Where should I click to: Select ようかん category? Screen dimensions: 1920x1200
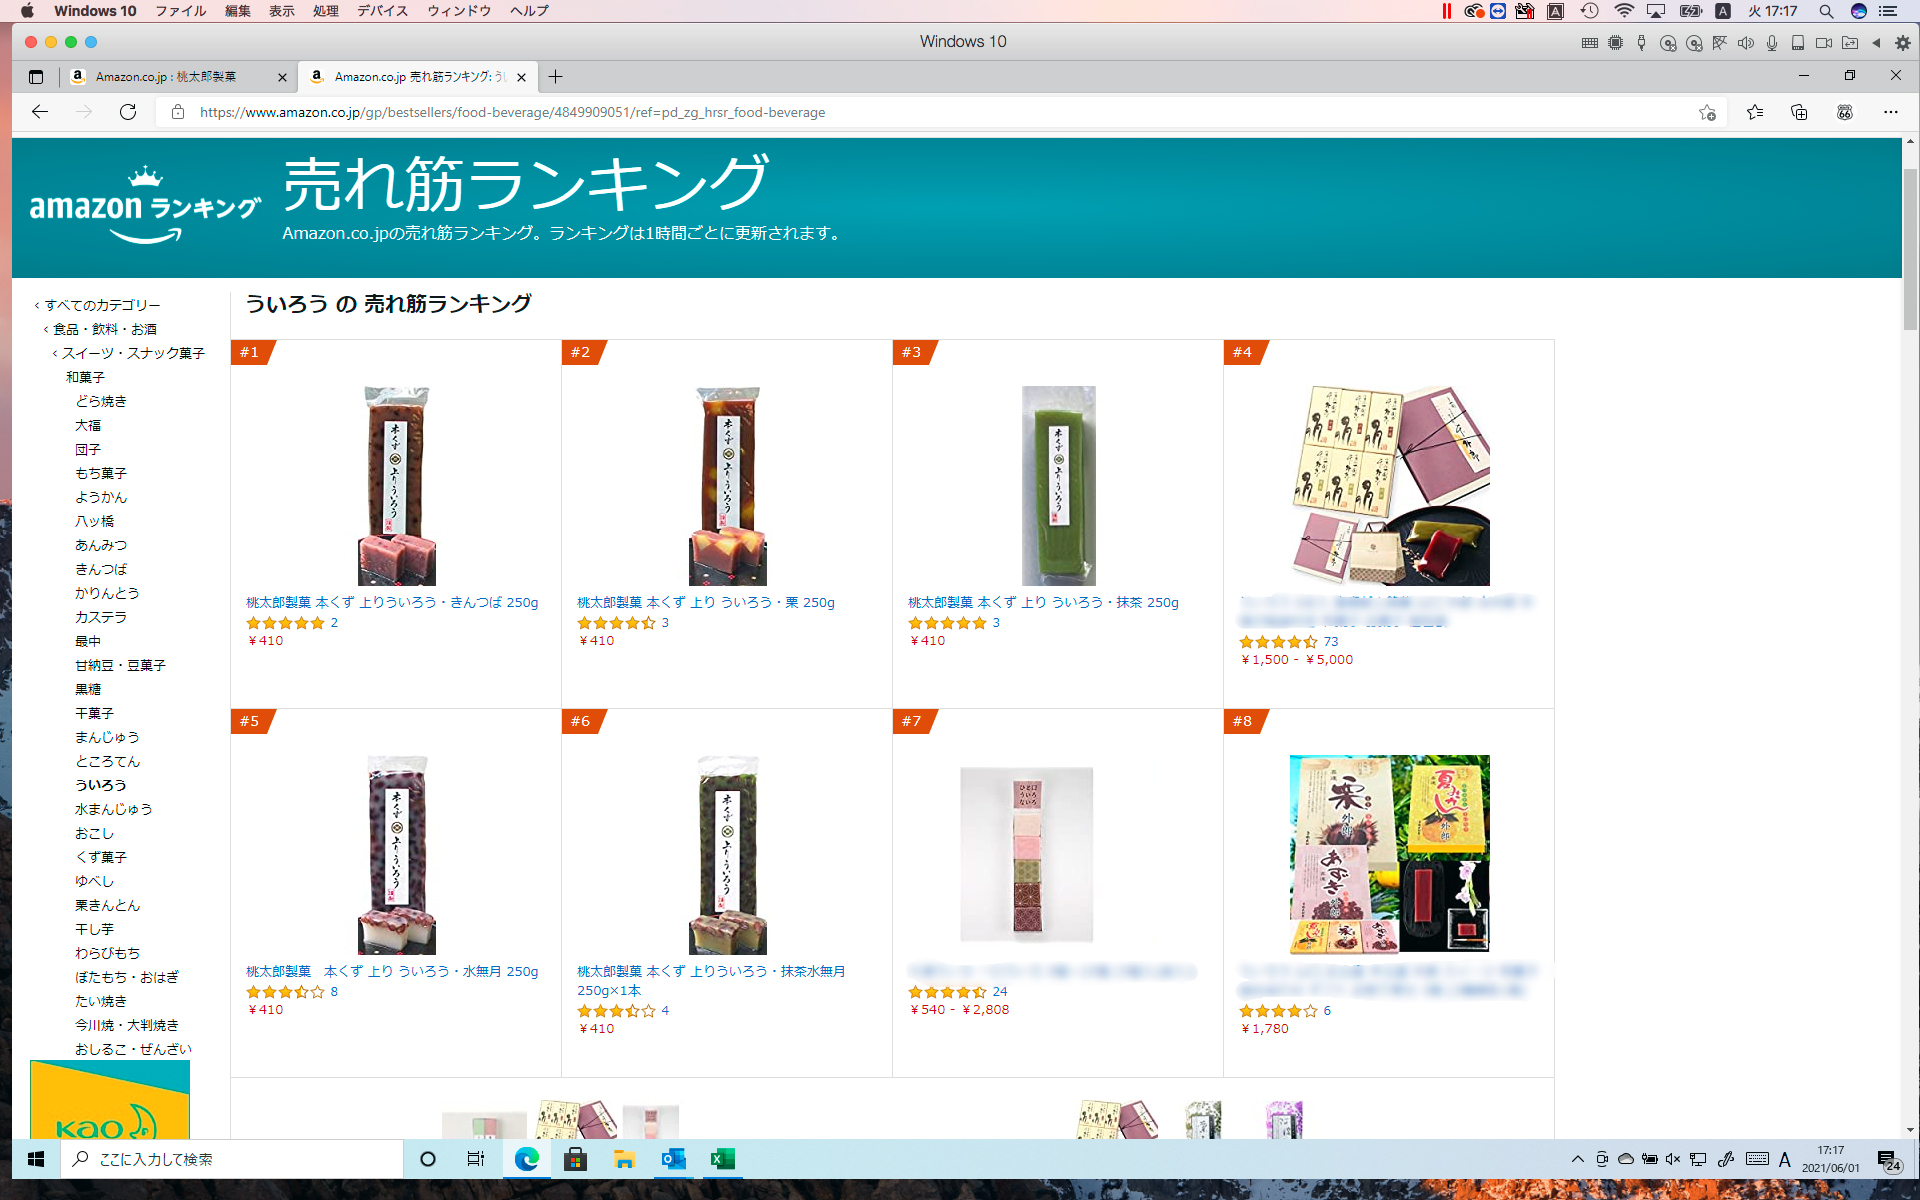(x=101, y=497)
